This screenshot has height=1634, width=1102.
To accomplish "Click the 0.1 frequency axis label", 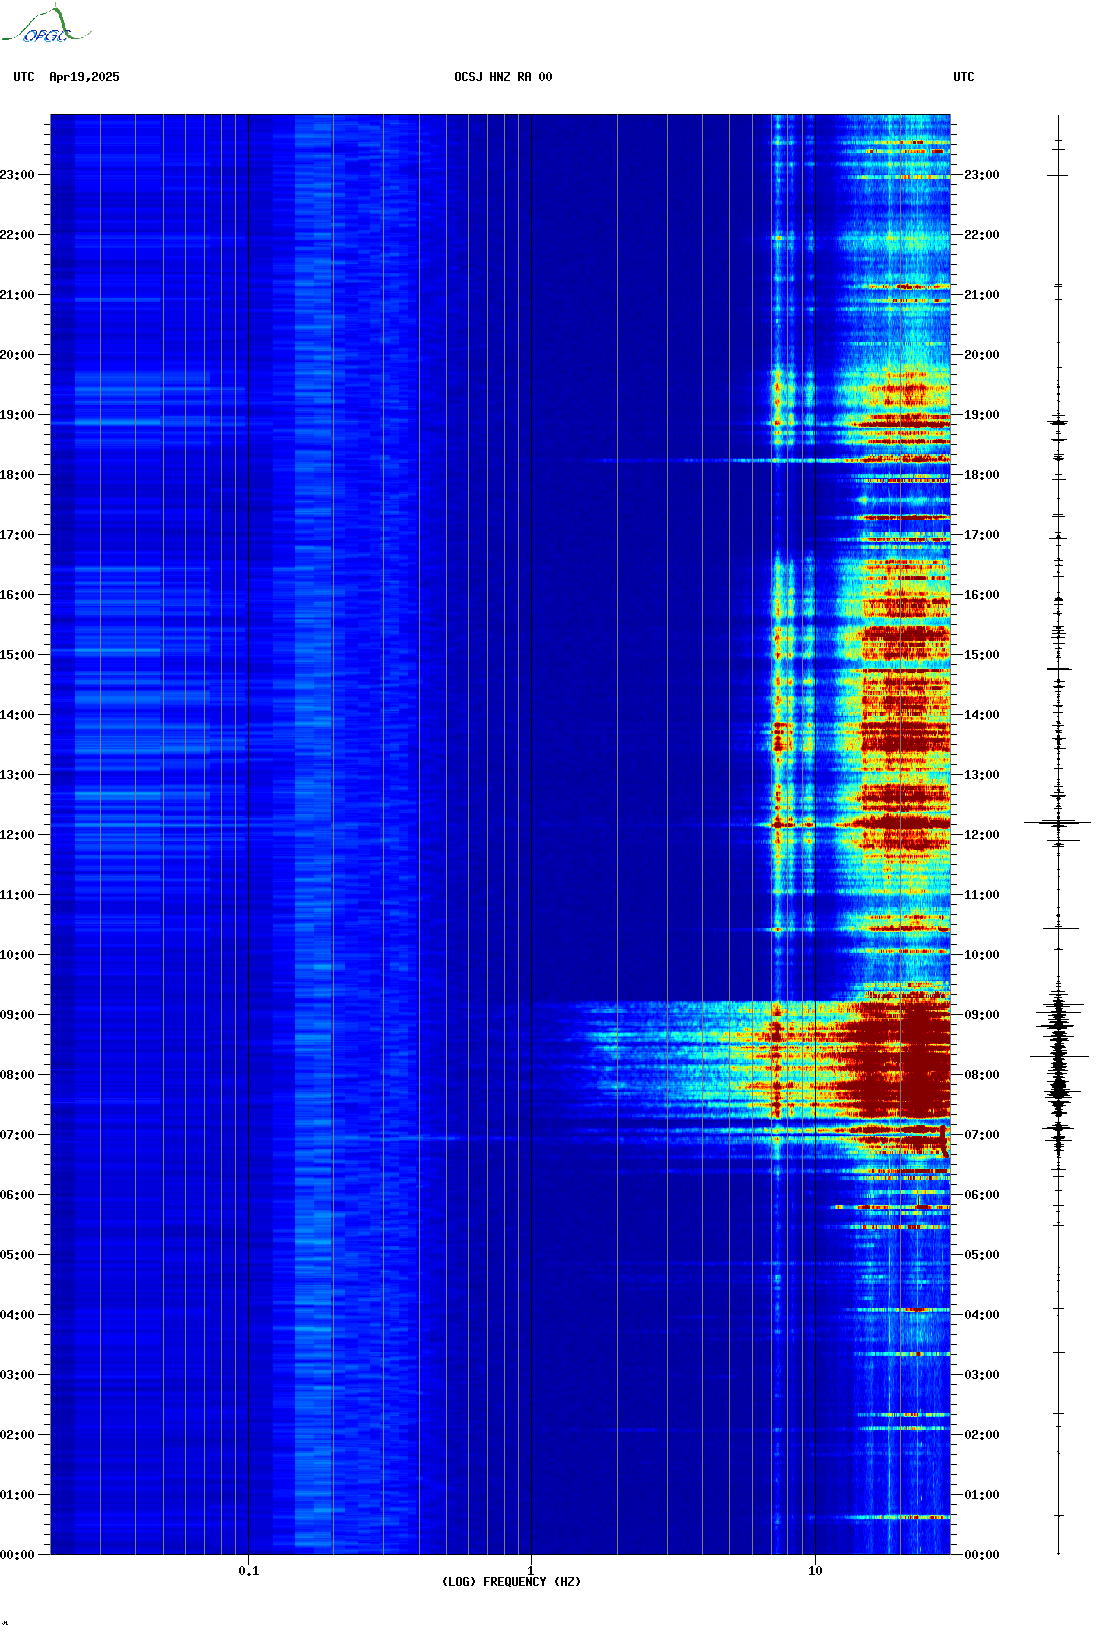I will click(x=249, y=1571).
